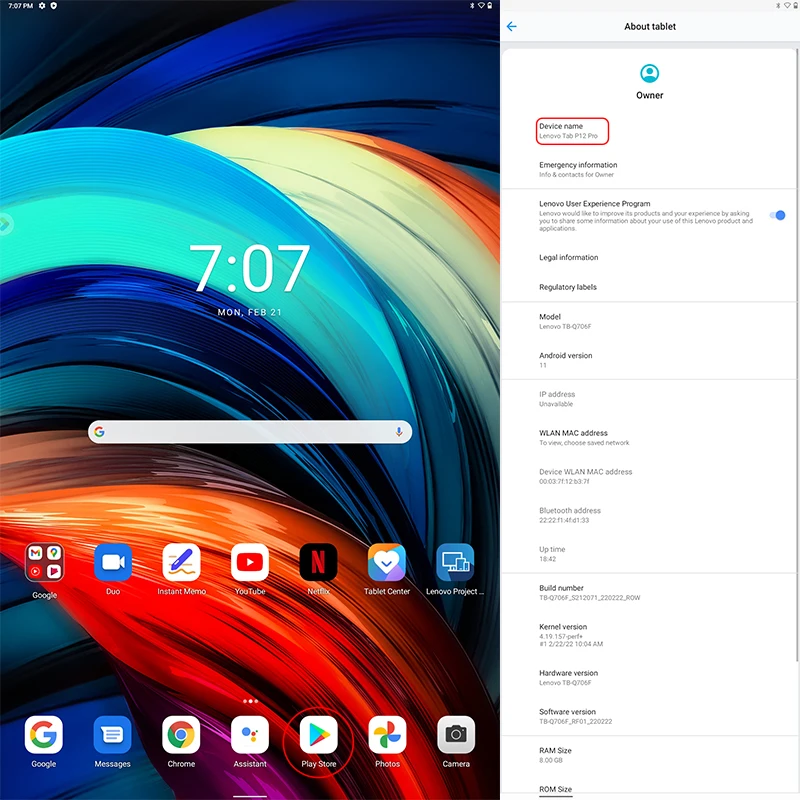Image resolution: width=800 pixels, height=800 pixels.
Task: Tap the Google logo in search bar
Action: 99,432
